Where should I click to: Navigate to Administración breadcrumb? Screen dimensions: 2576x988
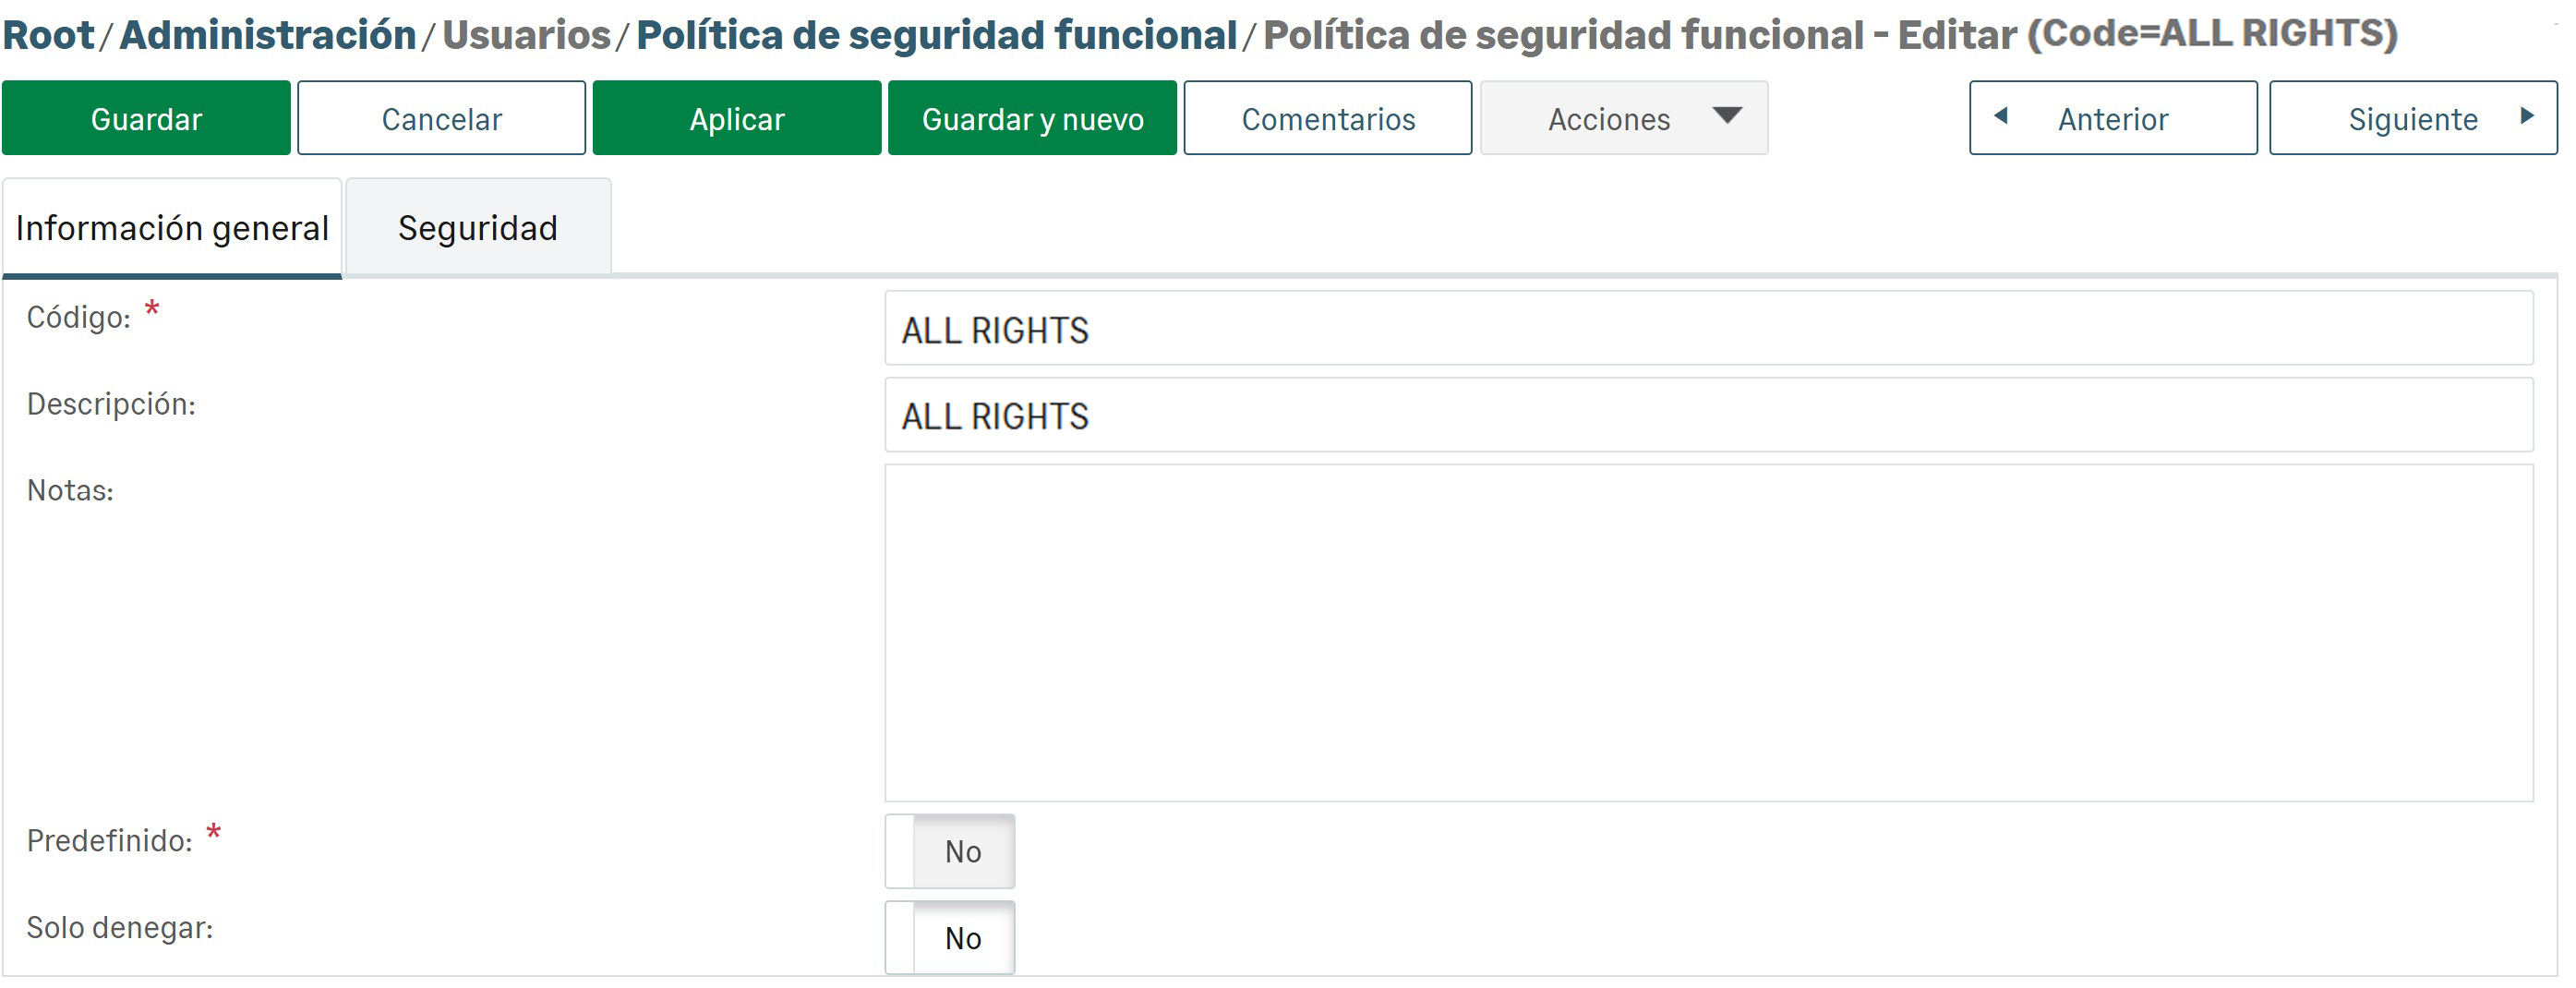tap(268, 35)
